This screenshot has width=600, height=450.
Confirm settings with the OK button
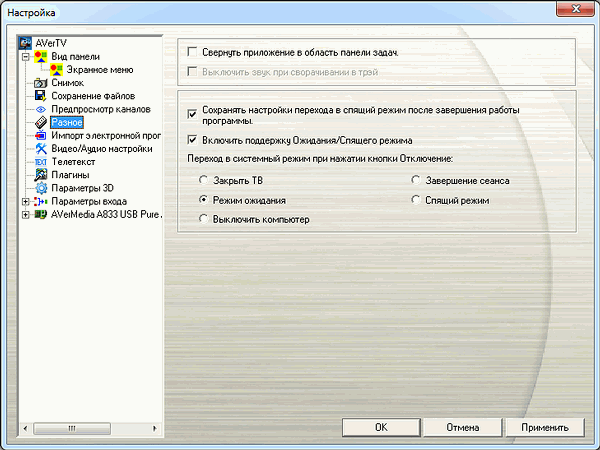pyautogui.click(x=381, y=427)
